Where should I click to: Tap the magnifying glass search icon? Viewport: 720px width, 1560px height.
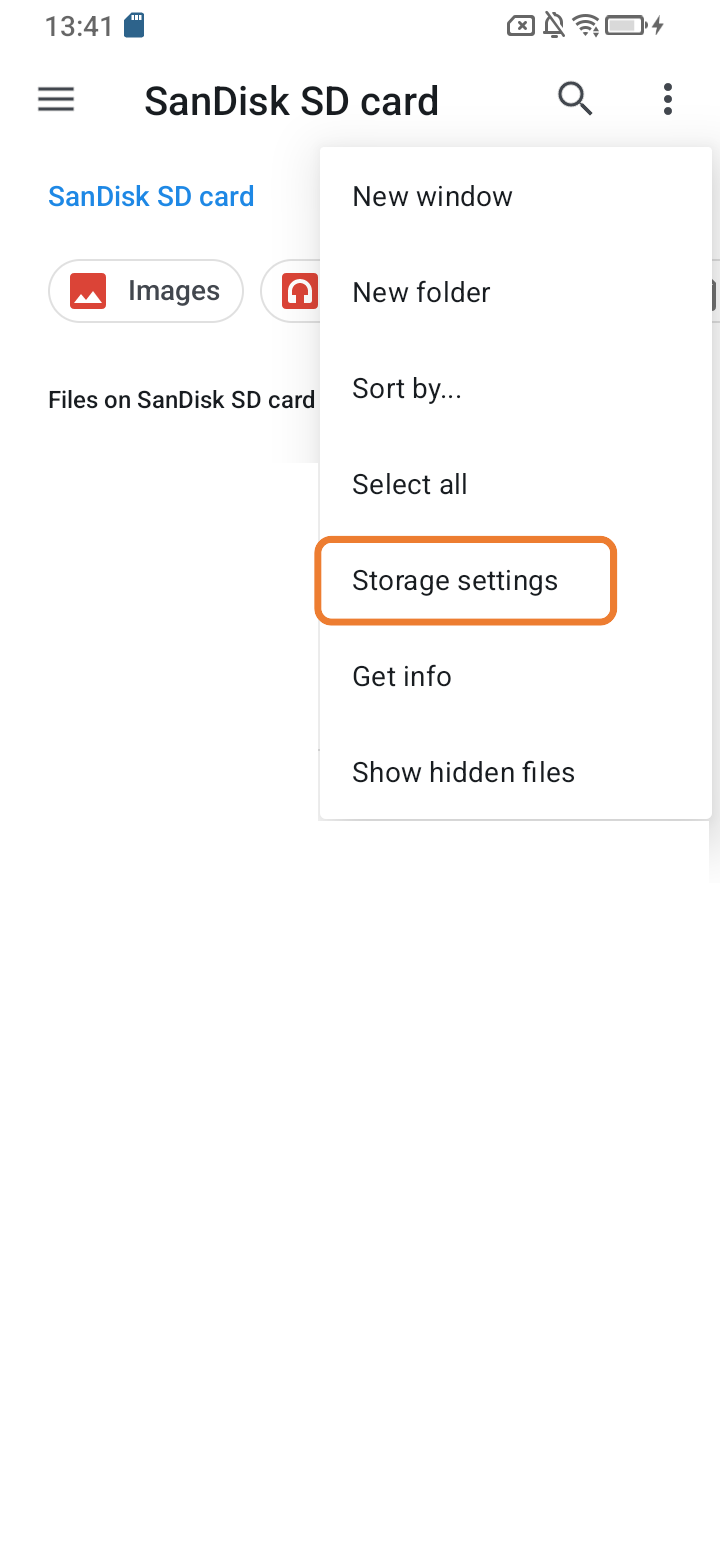[575, 99]
